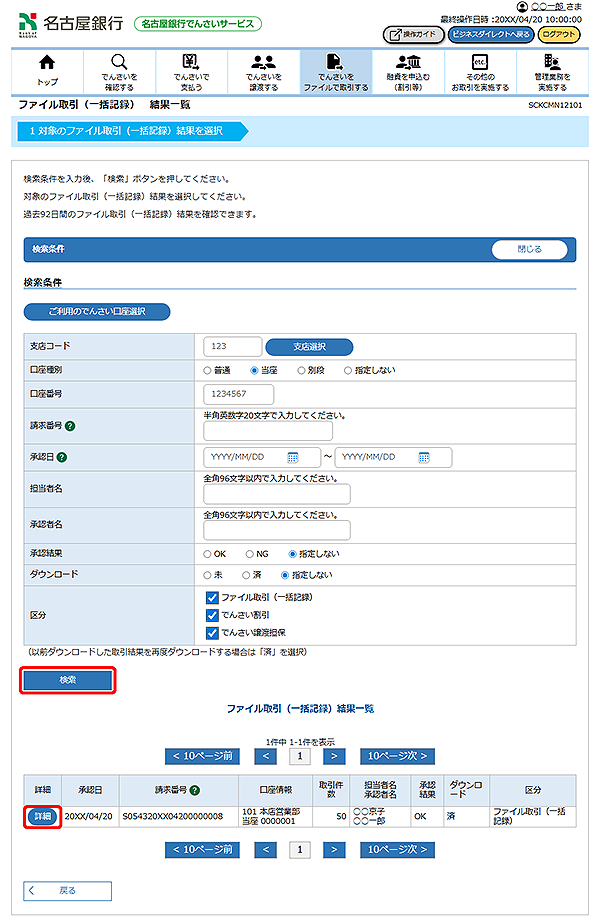
Task: Click help icon beside 請求番号 field label
Action: pos(71,425)
